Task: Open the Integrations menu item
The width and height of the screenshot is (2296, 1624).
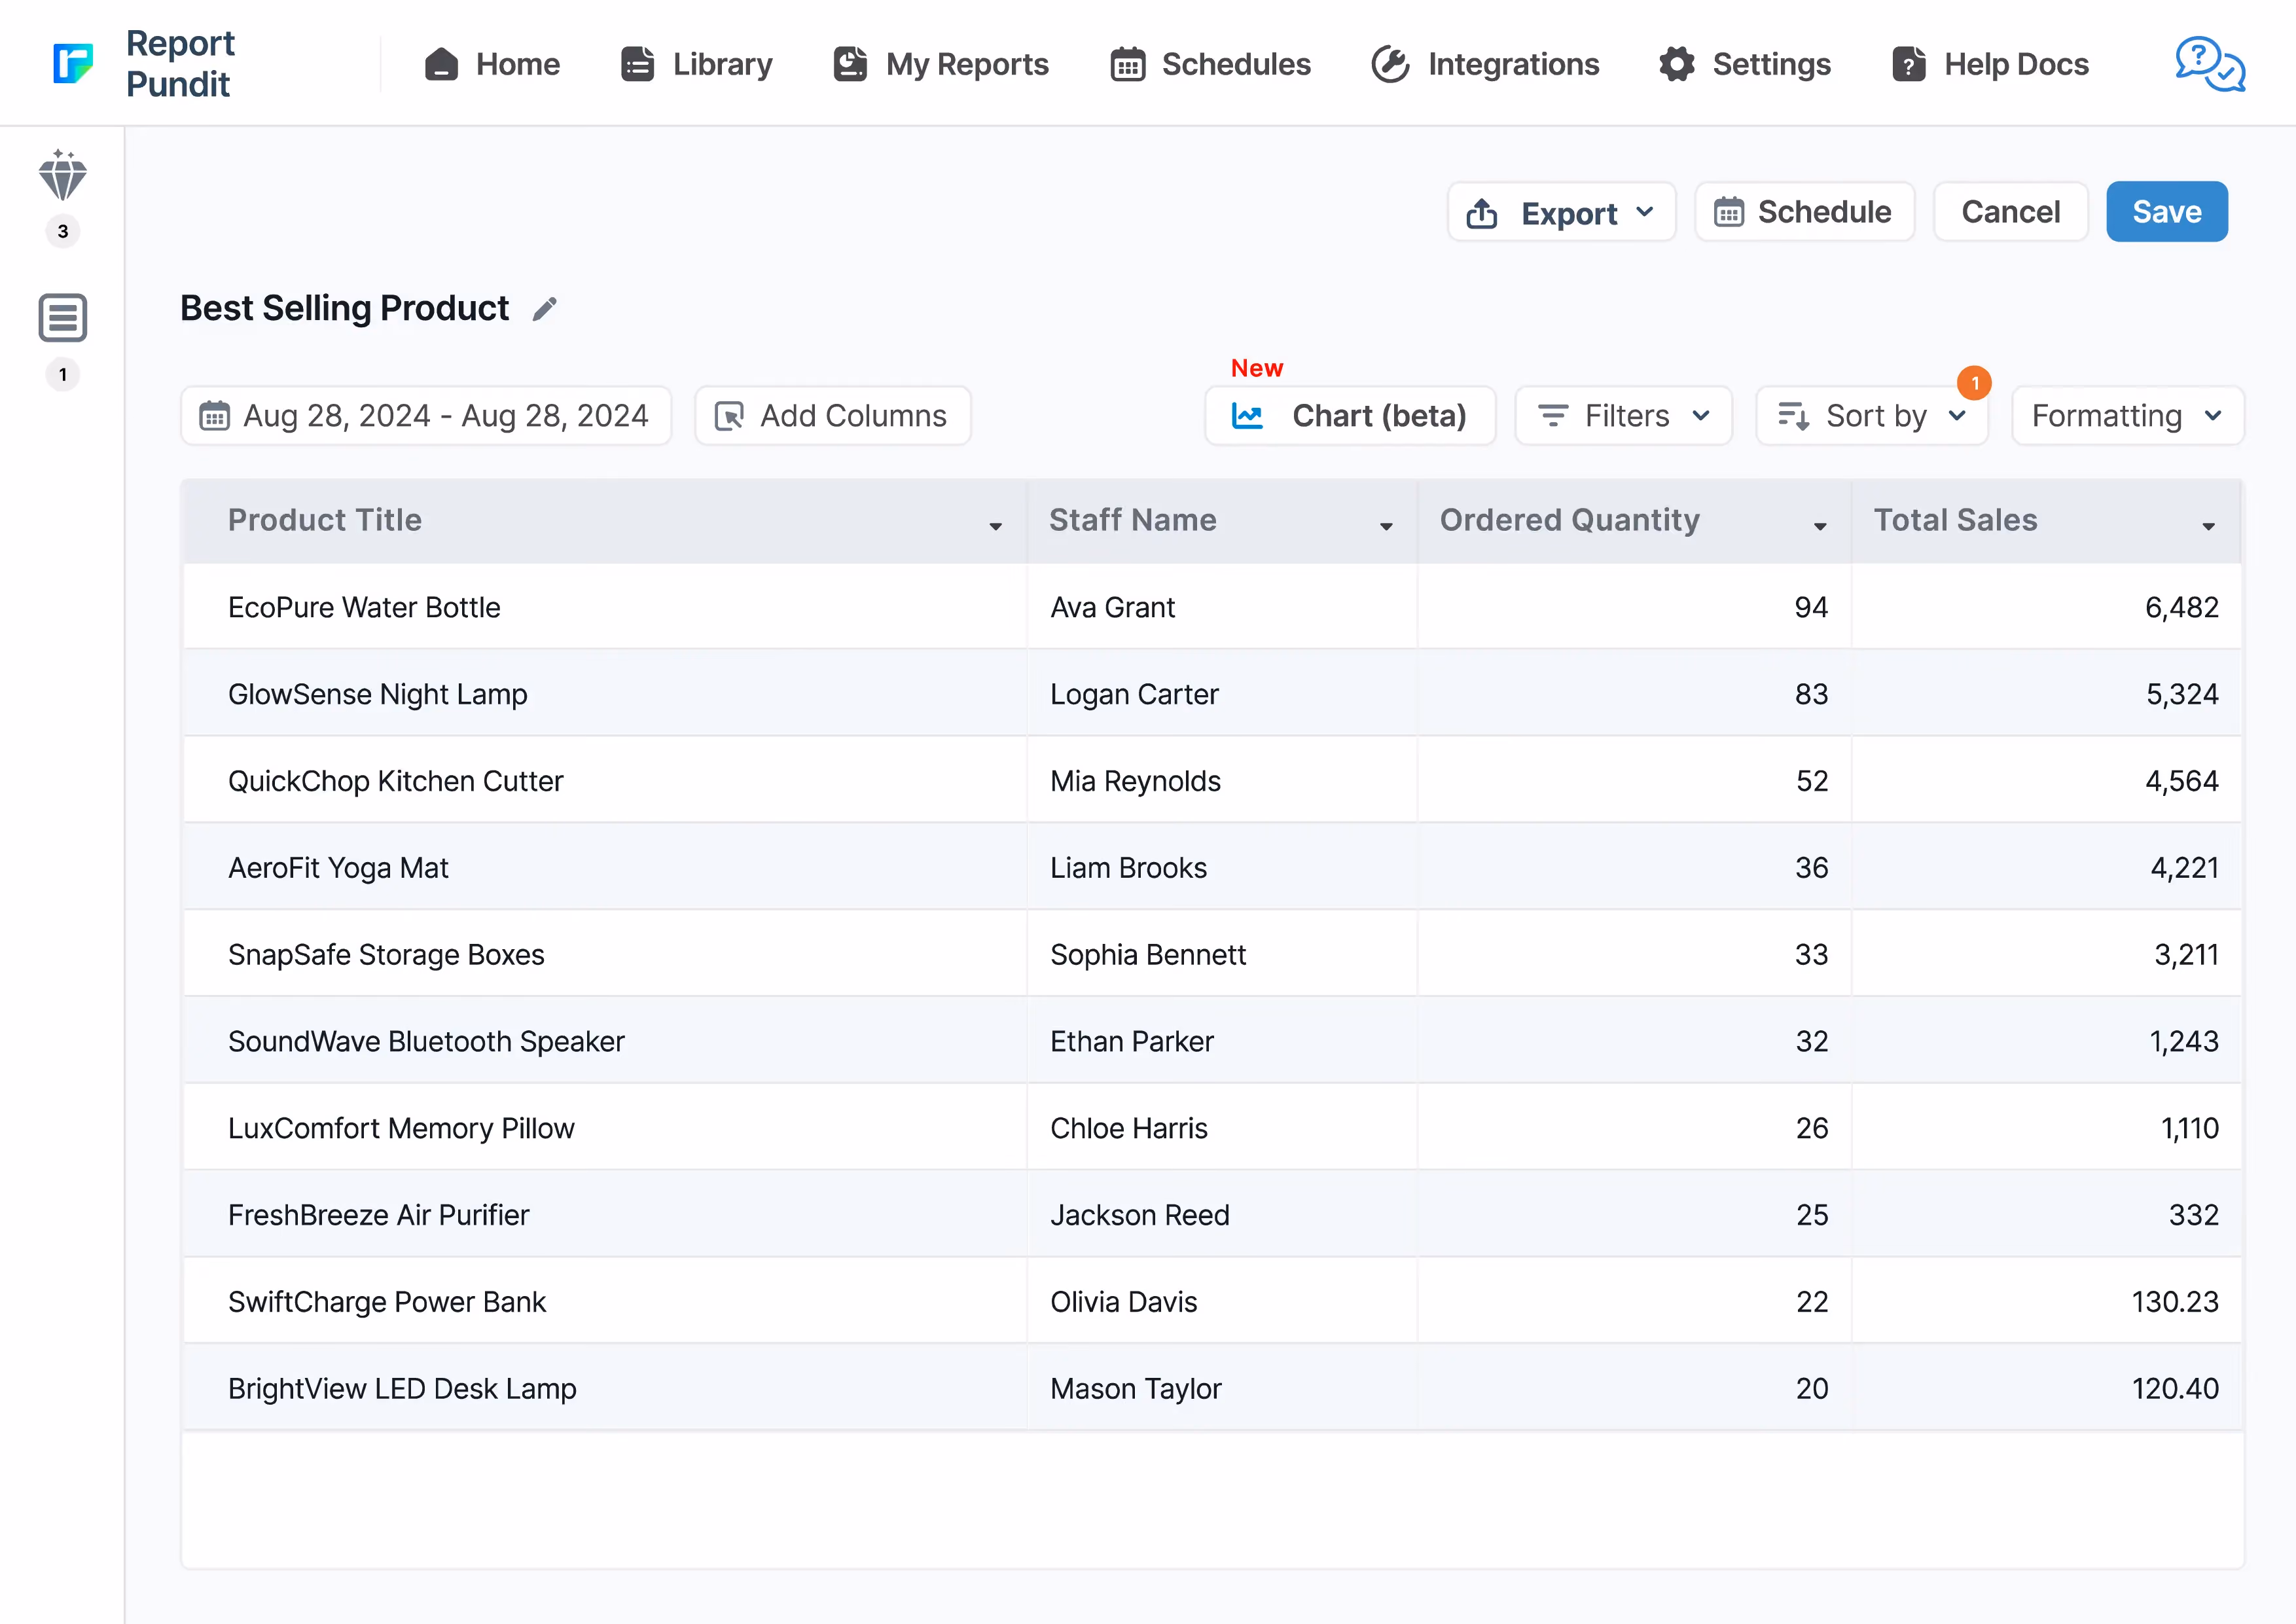Action: 1485,64
